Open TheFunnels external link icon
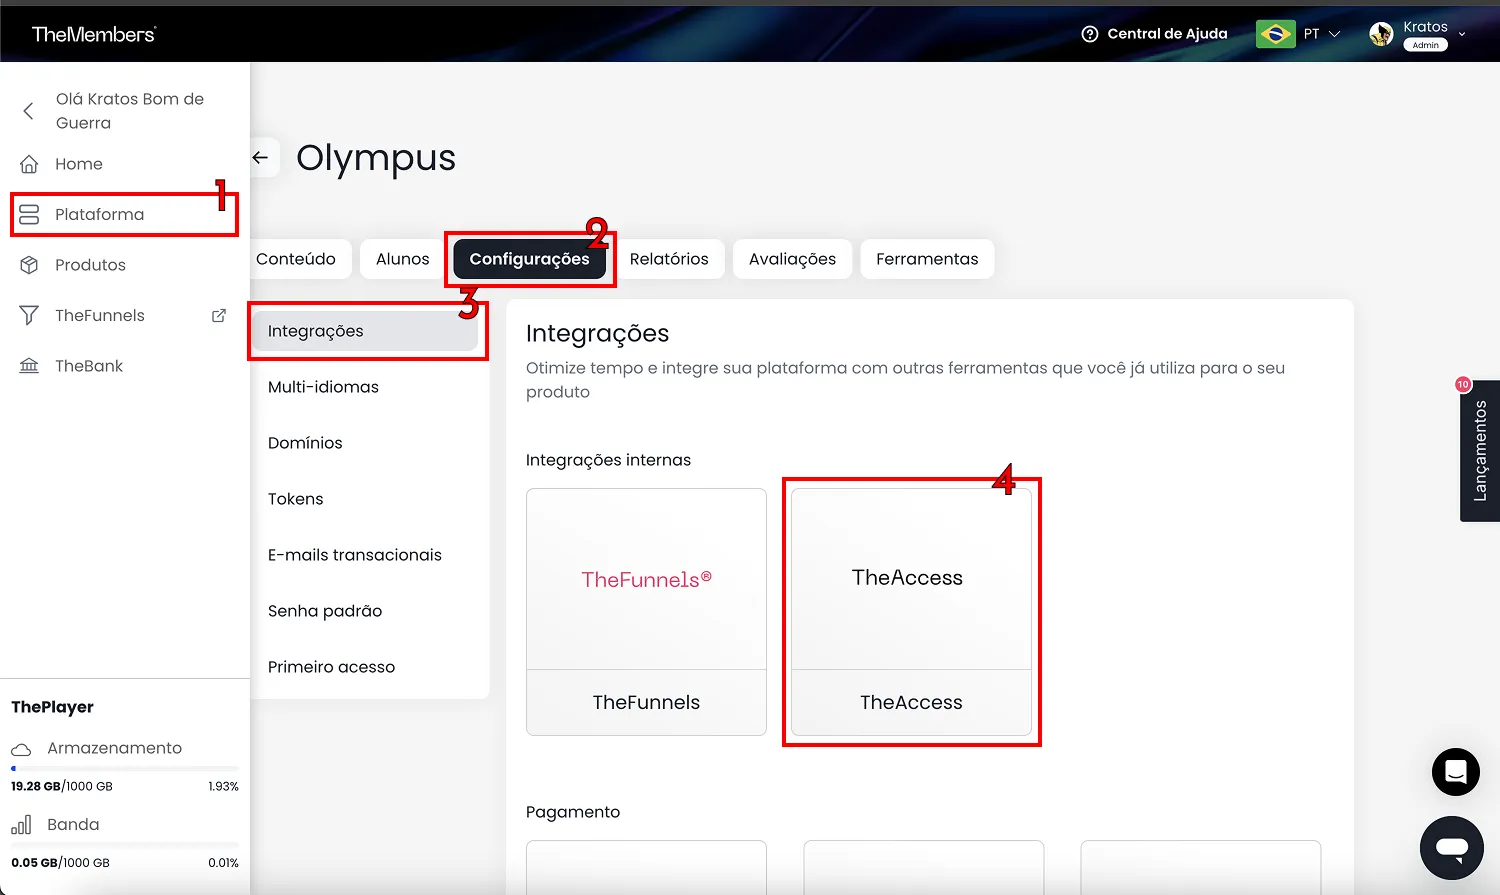Screen dimensions: 1500x895 click(x=219, y=316)
